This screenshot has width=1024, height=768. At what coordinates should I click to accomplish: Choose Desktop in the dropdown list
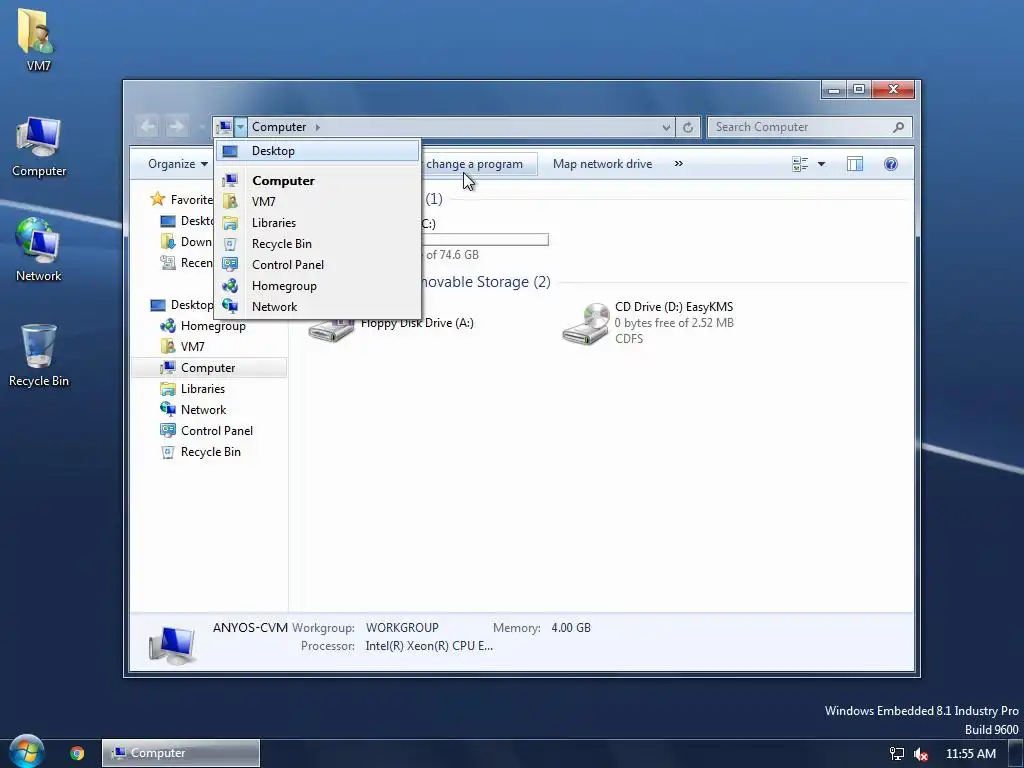318,151
